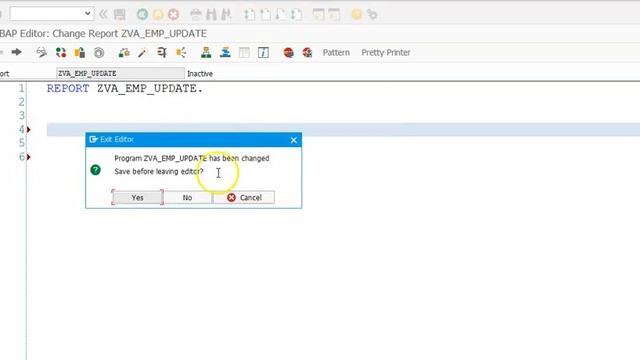Click the Pretty Printer button
Image resolution: width=640 pixels, height=360 pixels.
(x=386, y=53)
